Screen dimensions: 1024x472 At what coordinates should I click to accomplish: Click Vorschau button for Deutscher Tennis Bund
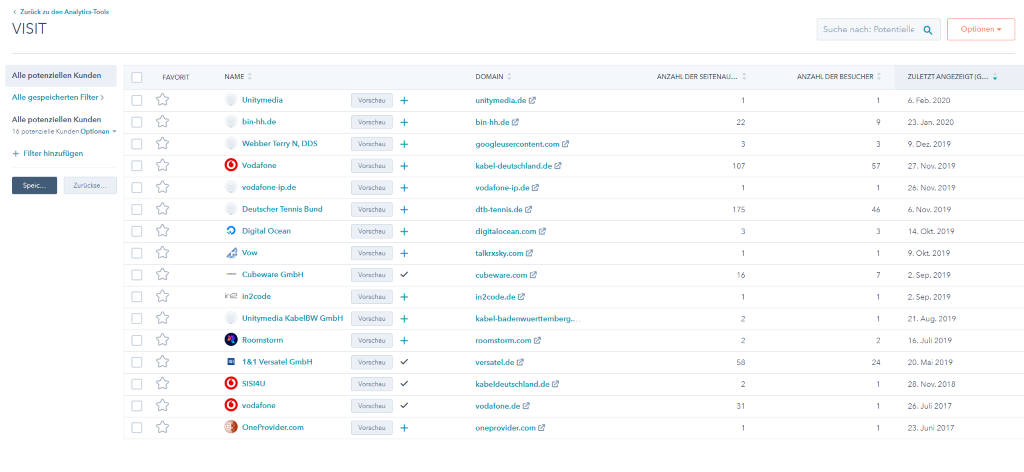click(x=371, y=209)
